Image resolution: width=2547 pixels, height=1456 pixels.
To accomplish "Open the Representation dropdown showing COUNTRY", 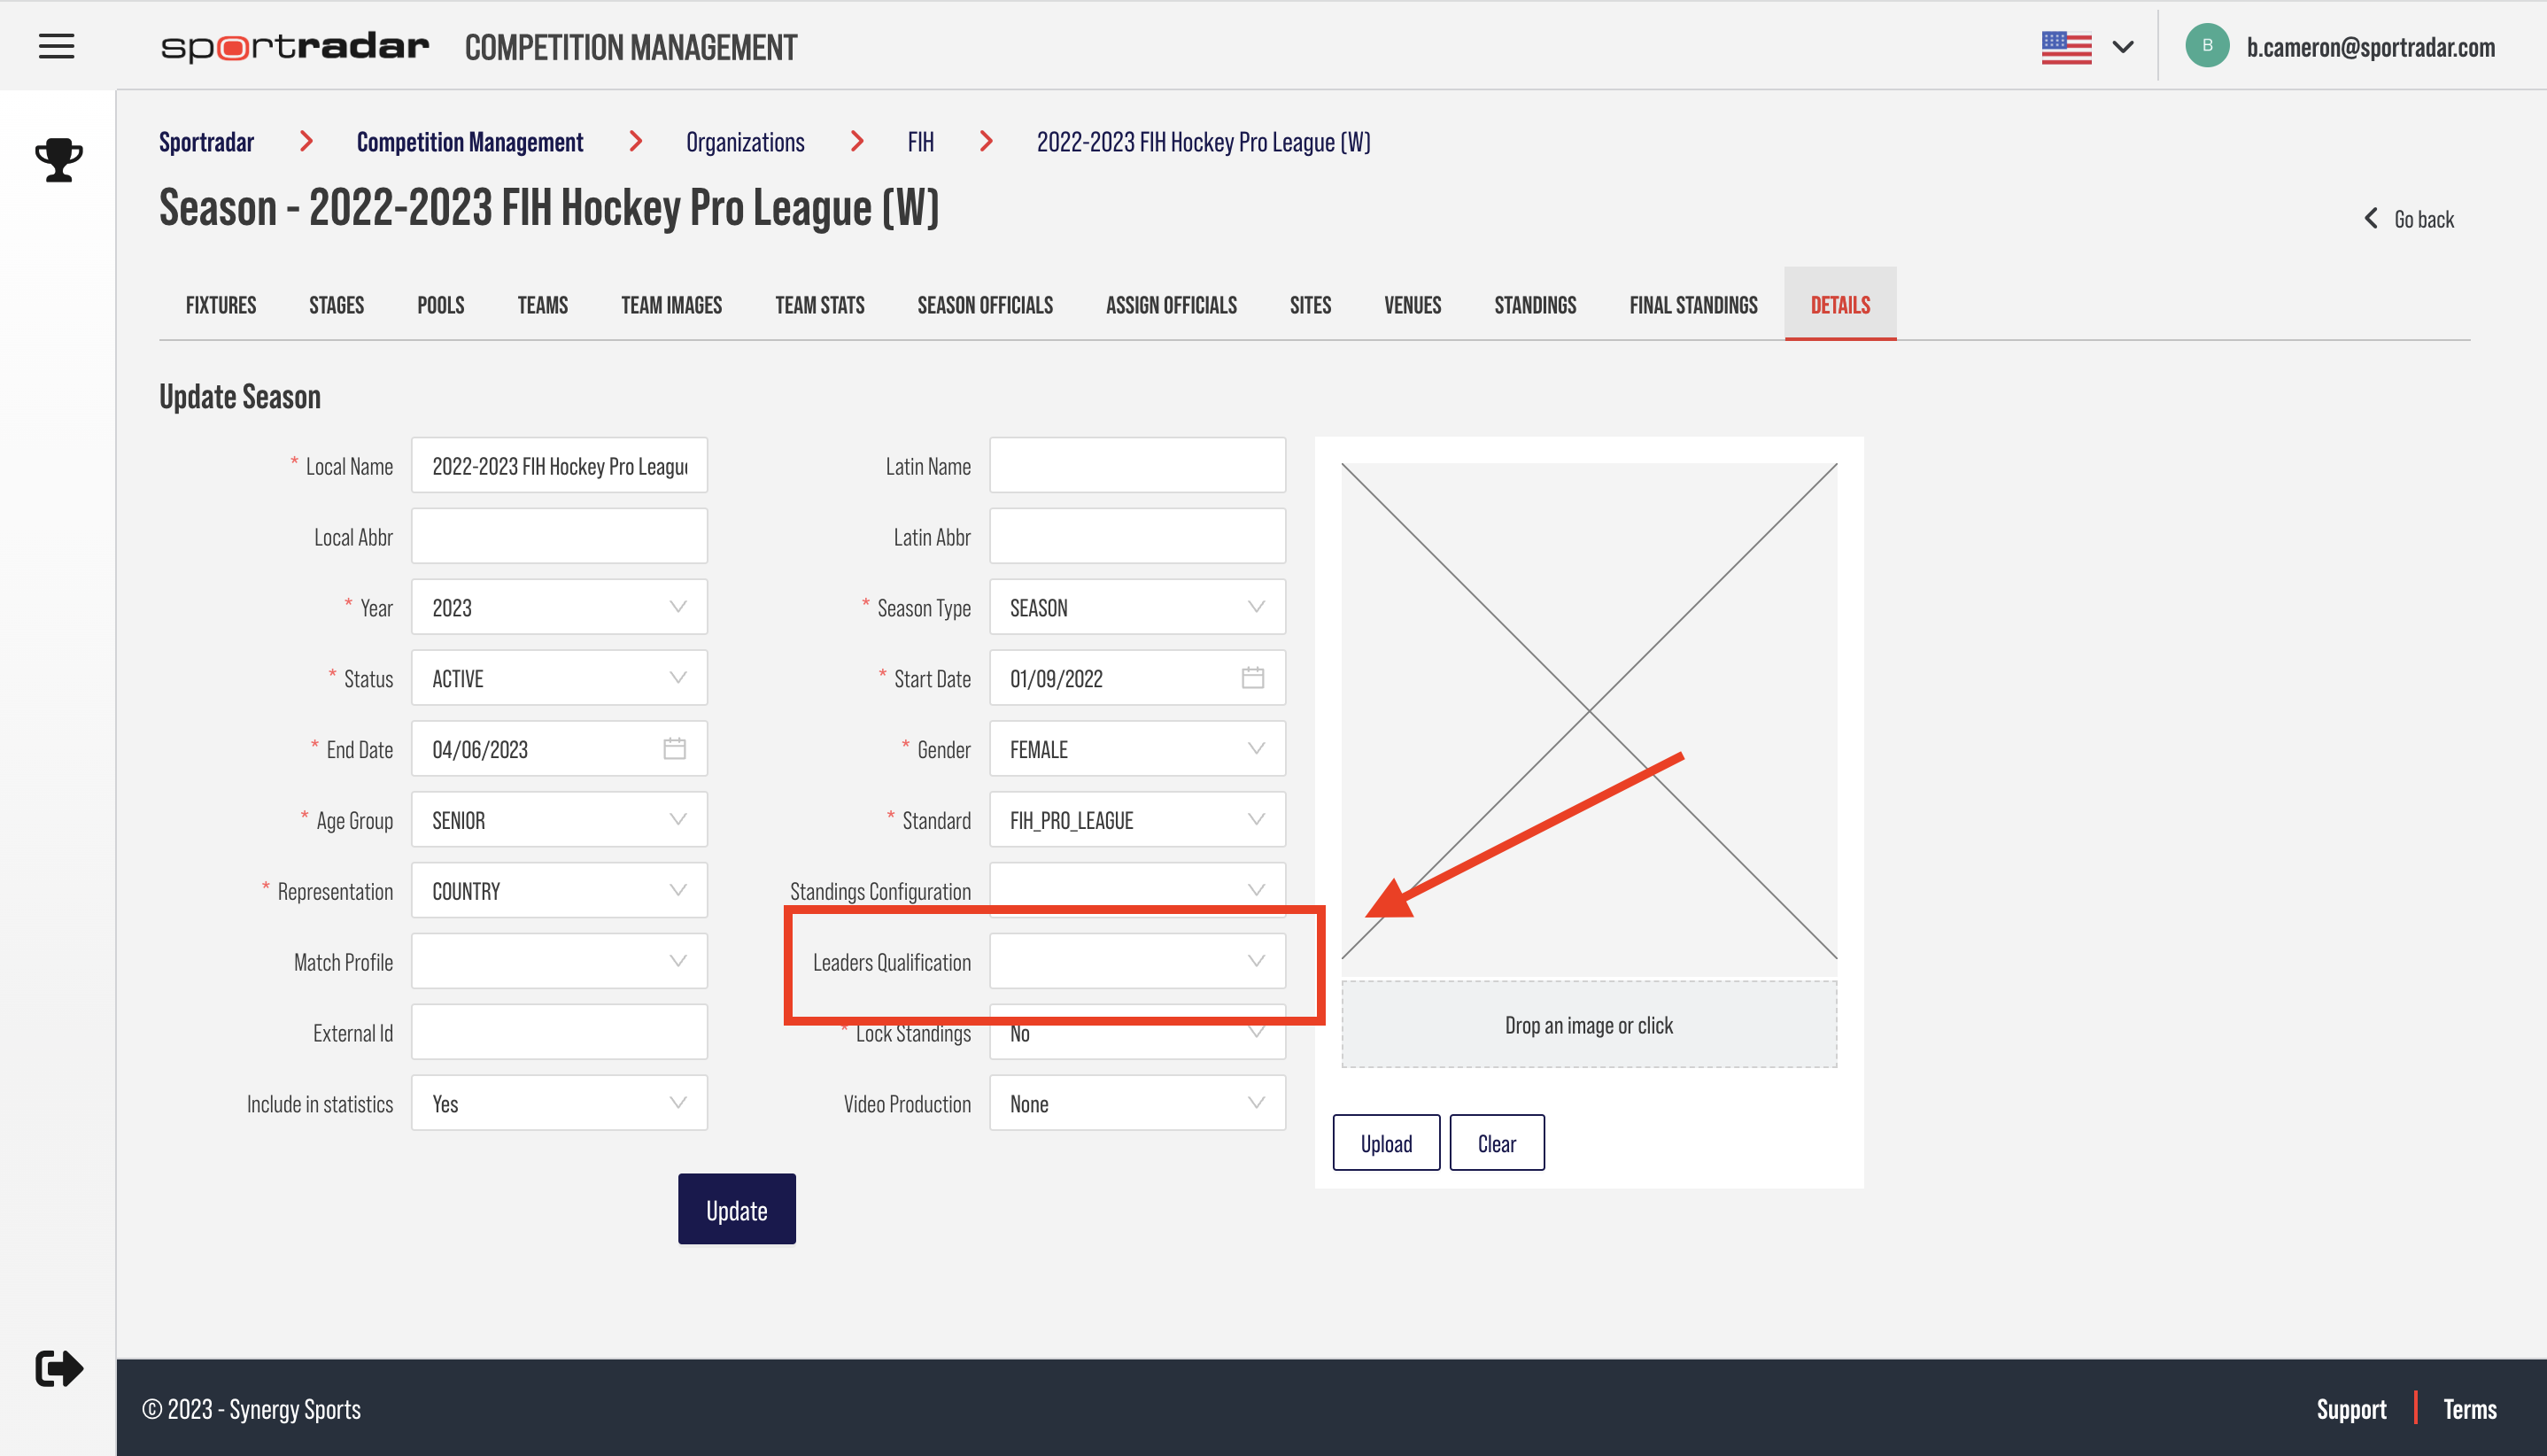I will pyautogui.click(x=559, y=891).
